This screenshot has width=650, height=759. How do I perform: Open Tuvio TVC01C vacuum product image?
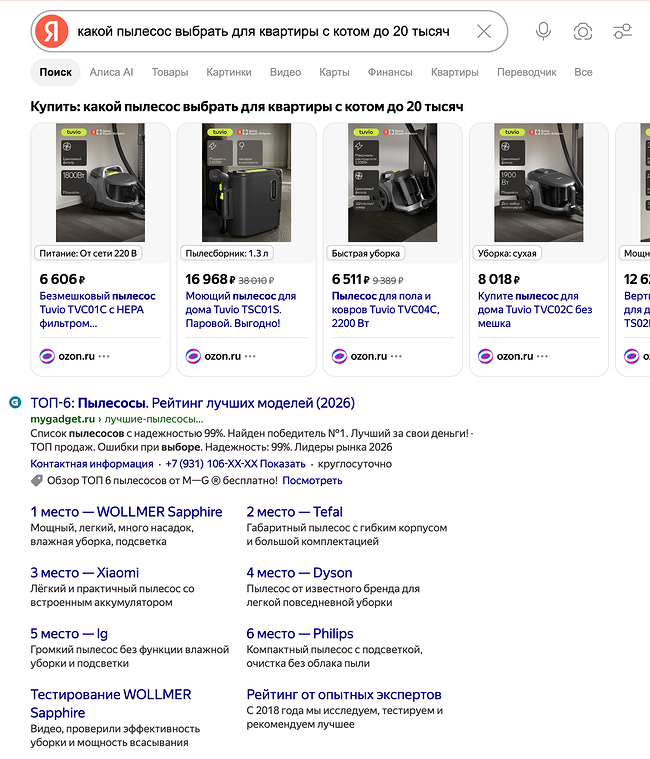pos(100,182)
